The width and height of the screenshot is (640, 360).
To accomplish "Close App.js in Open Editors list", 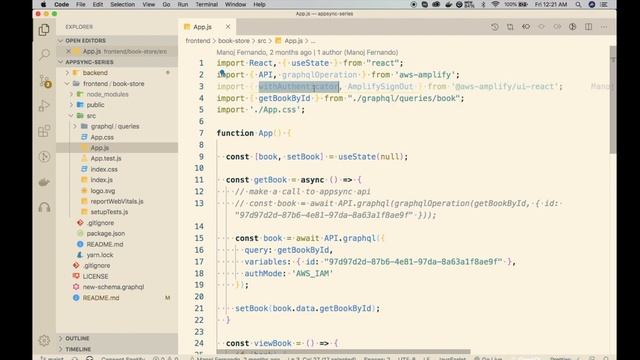I will (68, 51).
